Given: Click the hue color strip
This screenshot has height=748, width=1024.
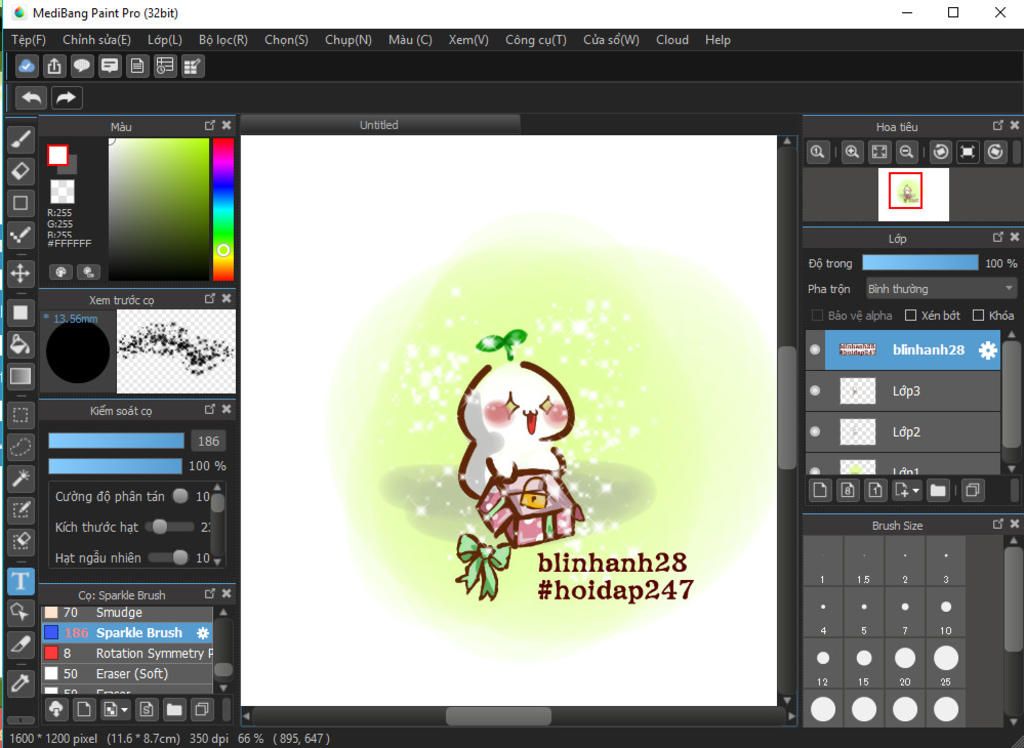Looking at the screenshot, I should [x=223, y=209].
